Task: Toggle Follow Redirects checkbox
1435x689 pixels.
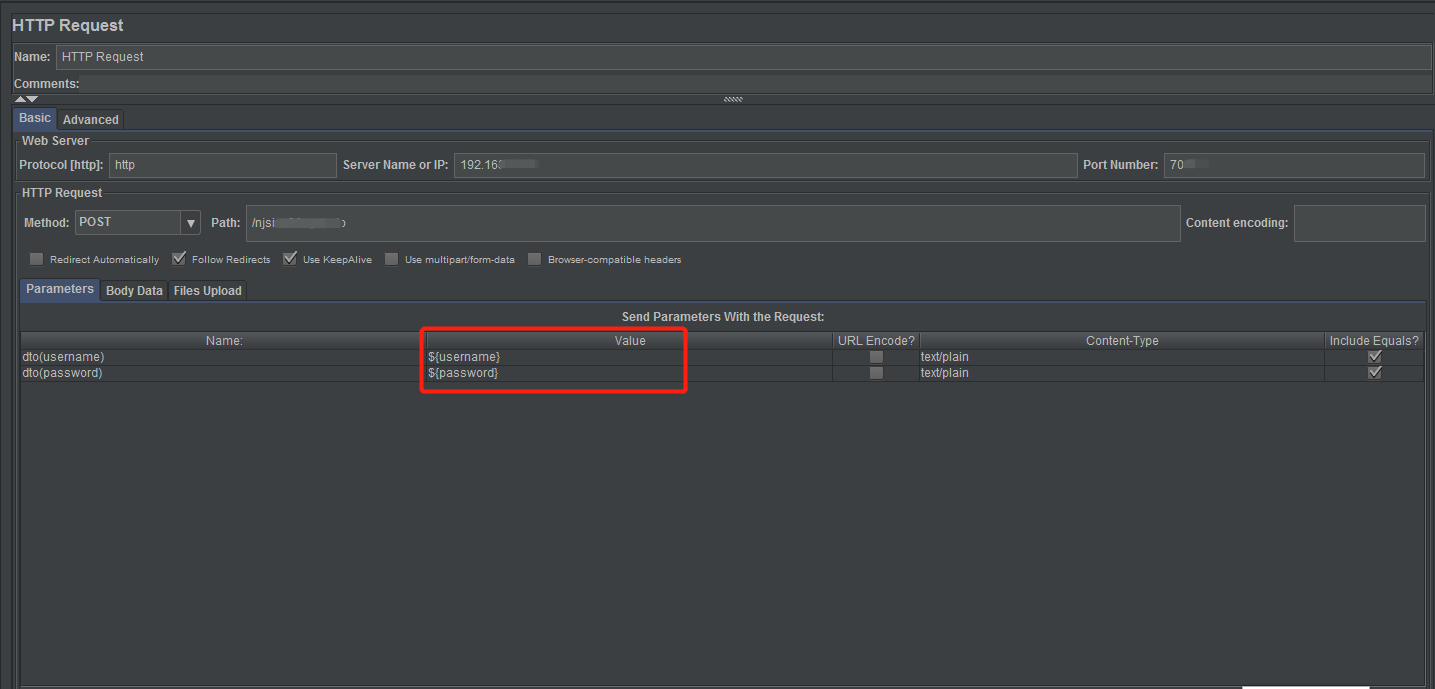Action: 179,259
